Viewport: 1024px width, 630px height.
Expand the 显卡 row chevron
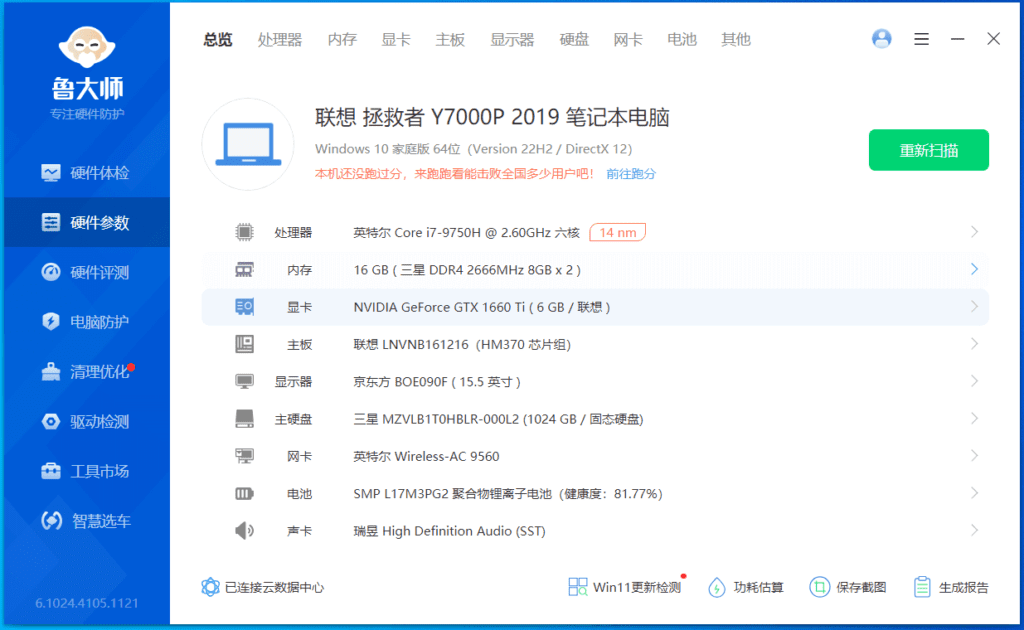click(974, 306)
